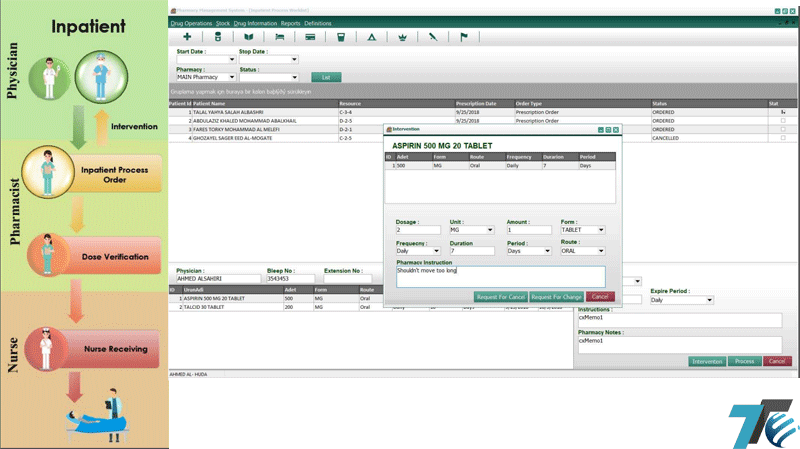Click the pill bottle toolbar icon
Viewport: 800px width, 449px height.
(x=217, y=37)
